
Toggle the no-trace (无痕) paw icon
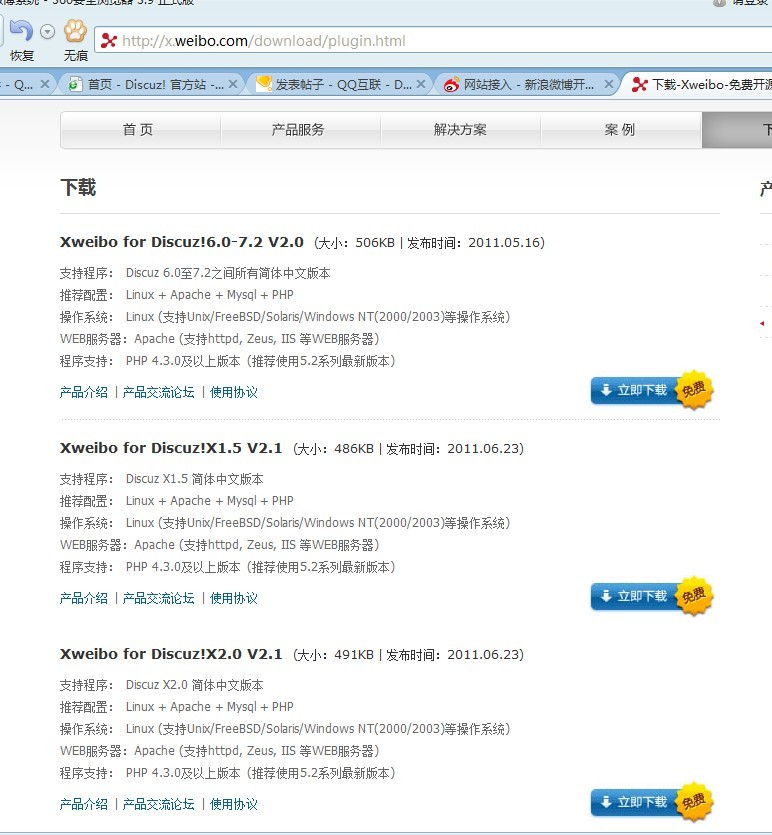[76, 31]
